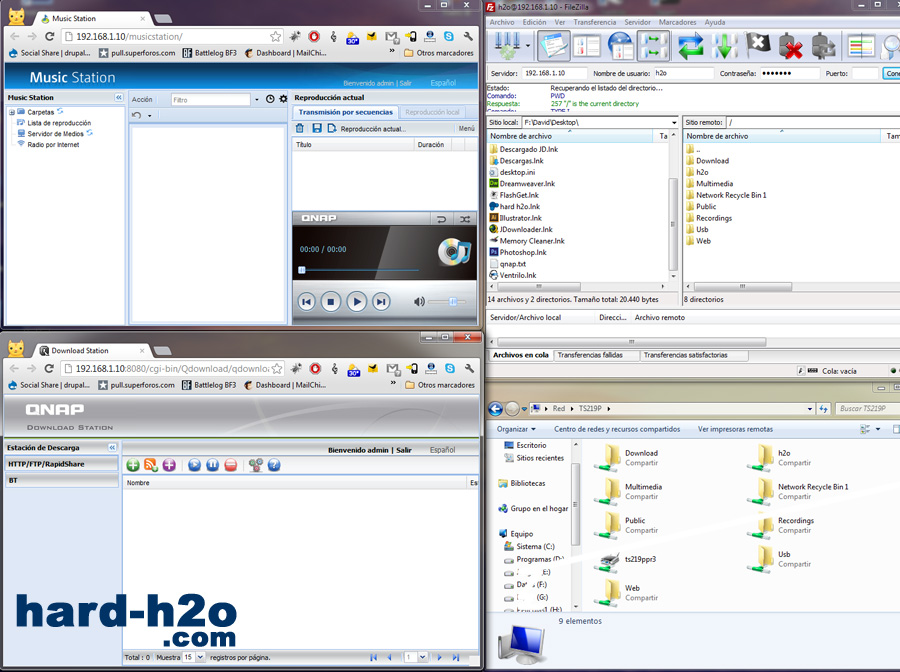Click FileZilla cancel operation flag icon

757,45
